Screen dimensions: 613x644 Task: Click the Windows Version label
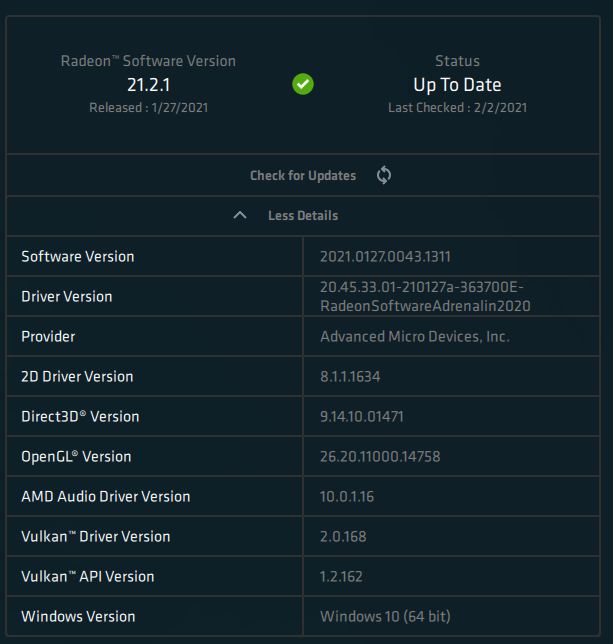pos(78,616)
